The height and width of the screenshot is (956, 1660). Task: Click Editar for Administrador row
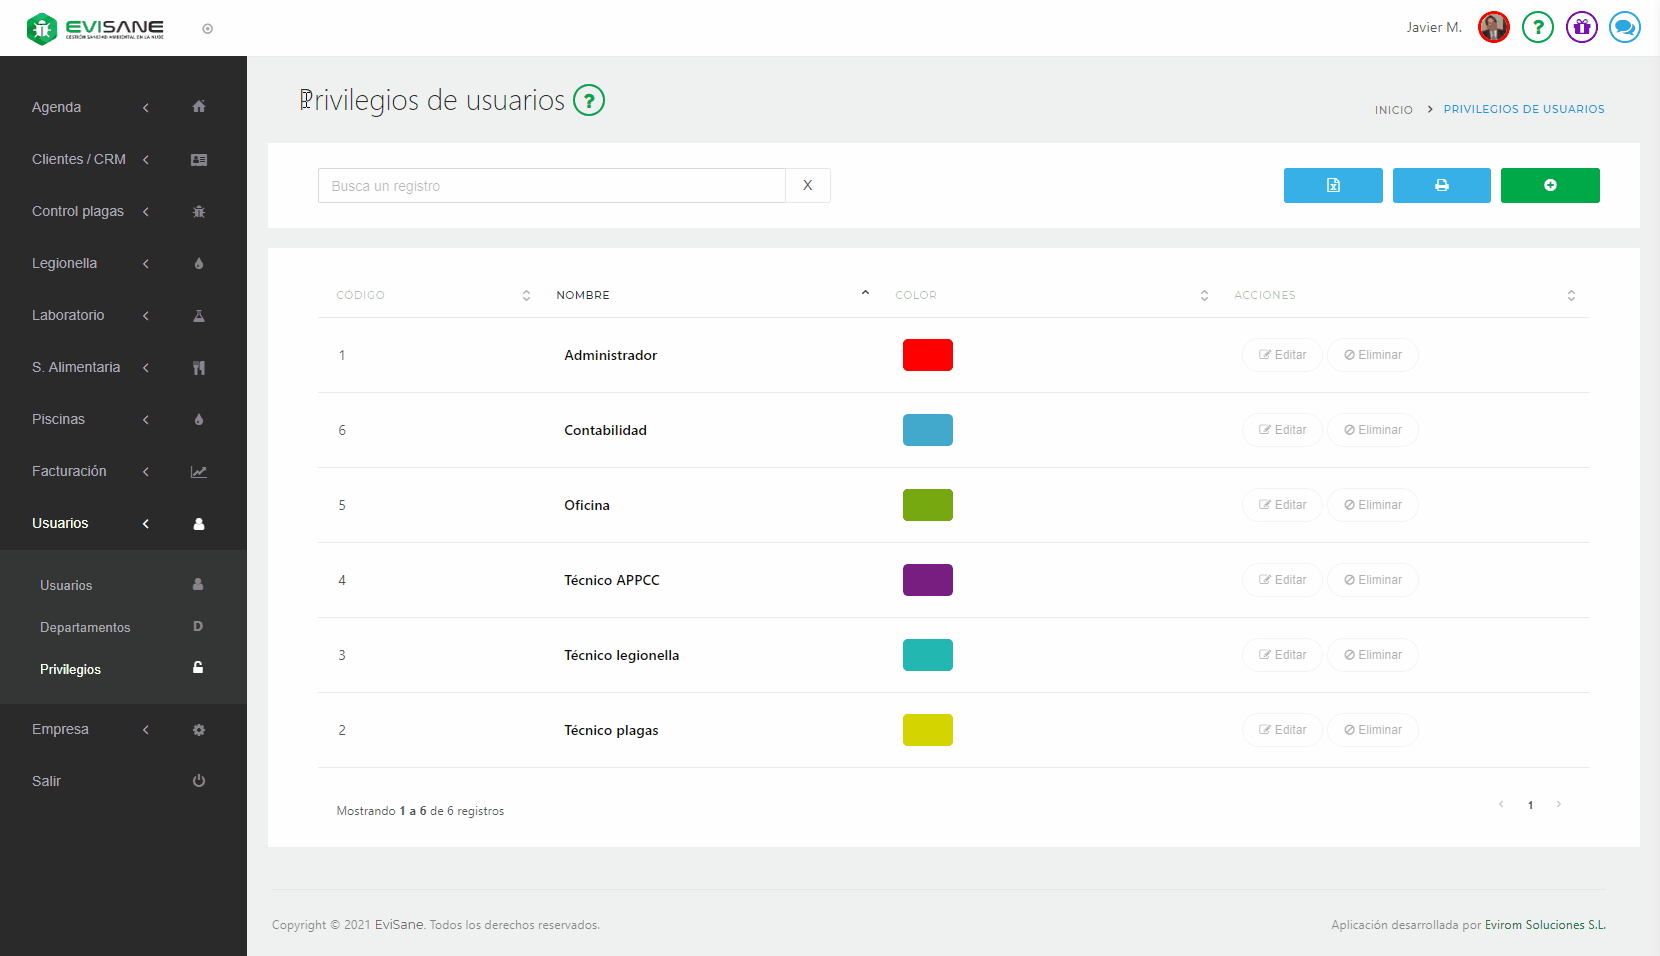click(1282, 355)
